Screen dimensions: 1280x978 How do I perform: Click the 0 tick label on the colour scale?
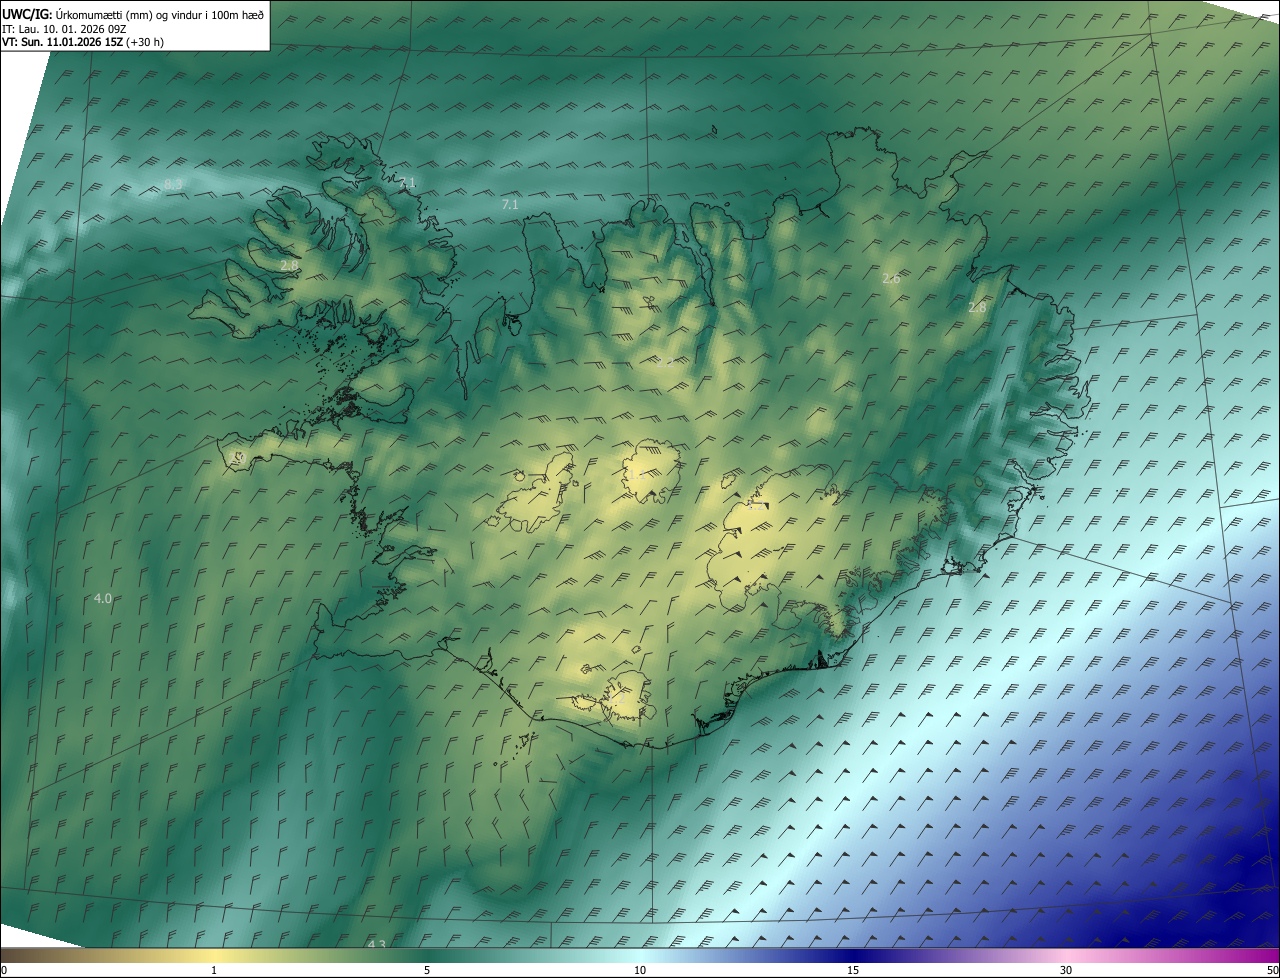tap(4, 970)
